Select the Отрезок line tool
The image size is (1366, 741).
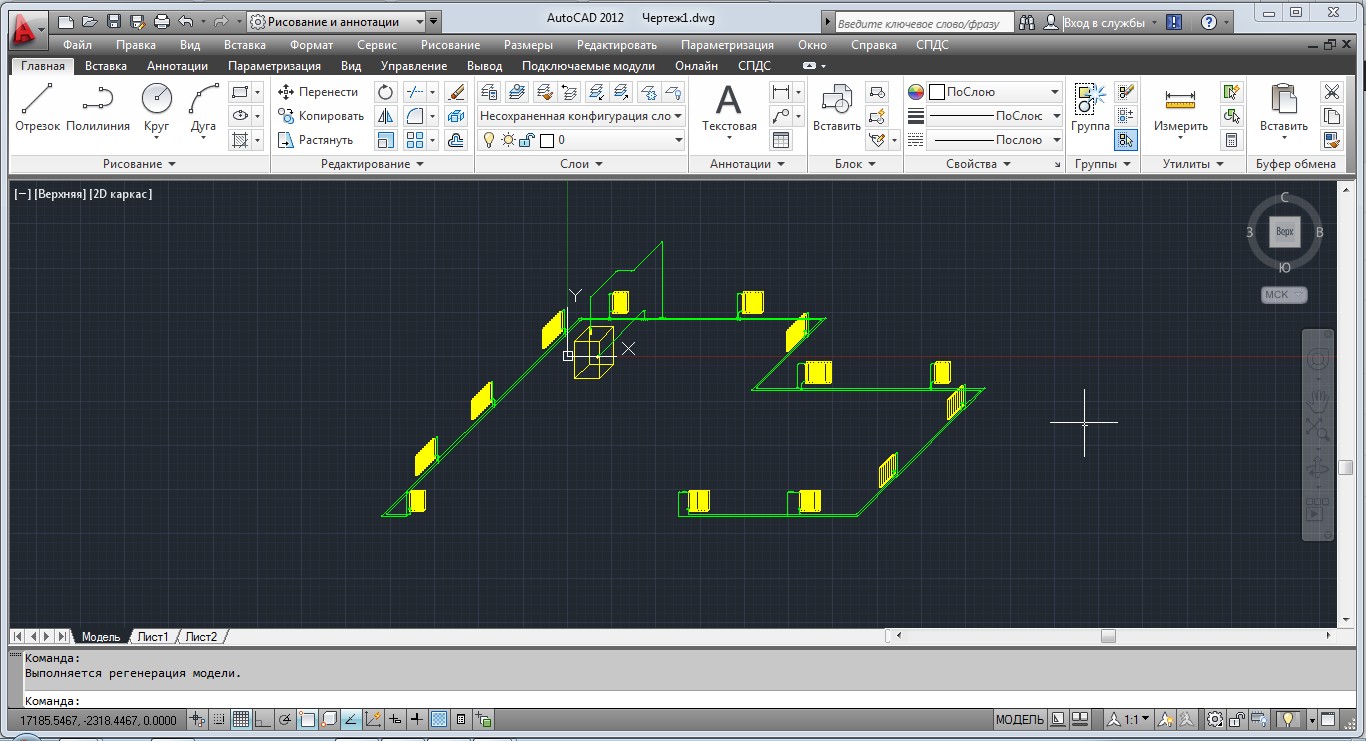37,108
